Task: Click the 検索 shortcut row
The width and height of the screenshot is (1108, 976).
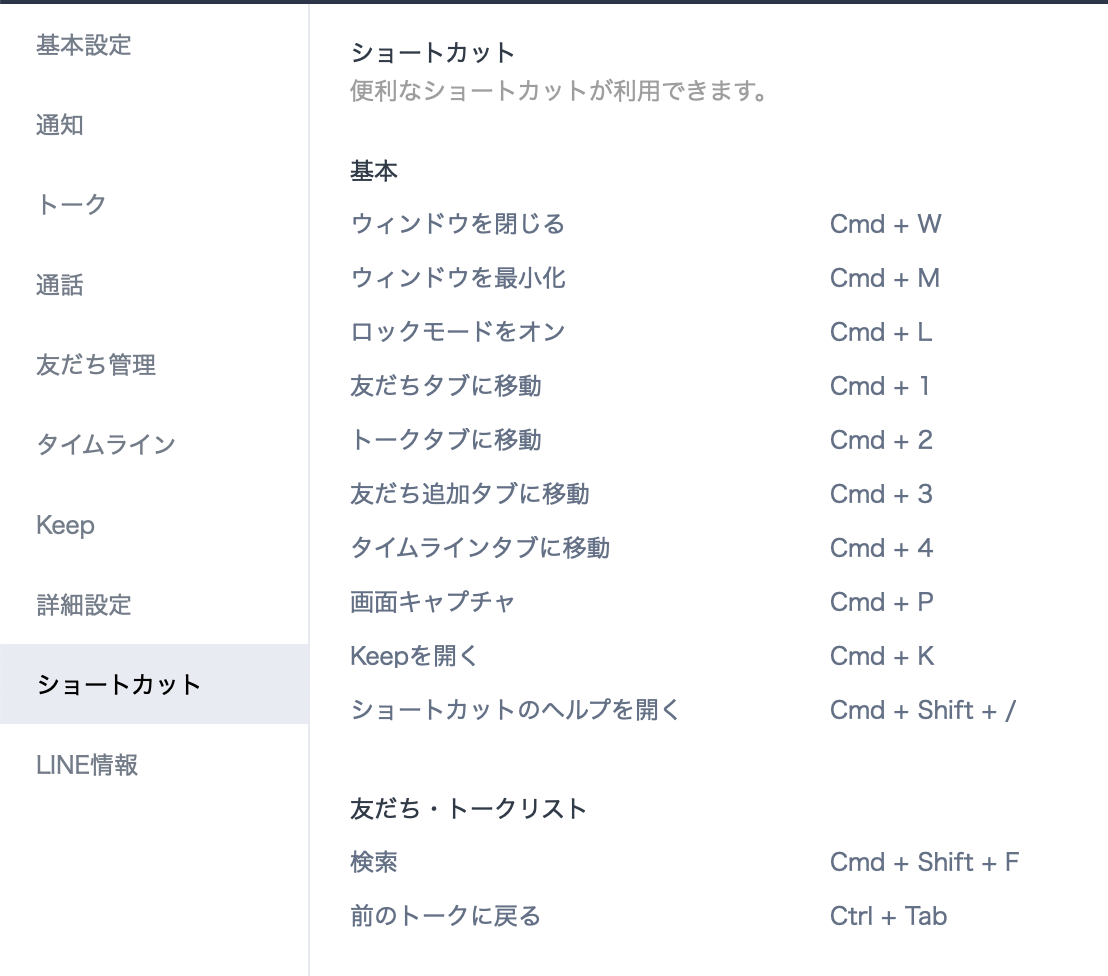Action: [372, 862]
